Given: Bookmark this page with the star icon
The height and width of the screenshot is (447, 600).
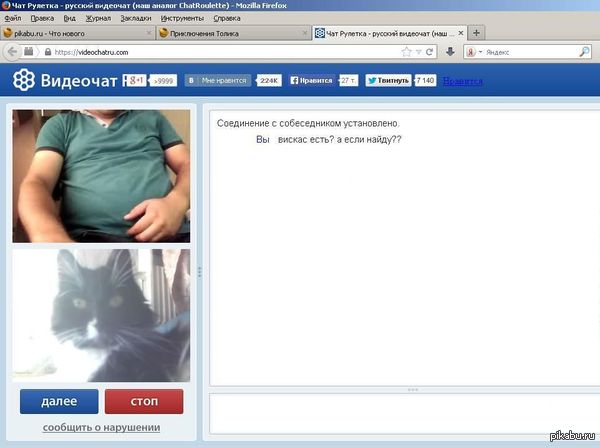Looking at the screenshot, I should pos(405,52).
